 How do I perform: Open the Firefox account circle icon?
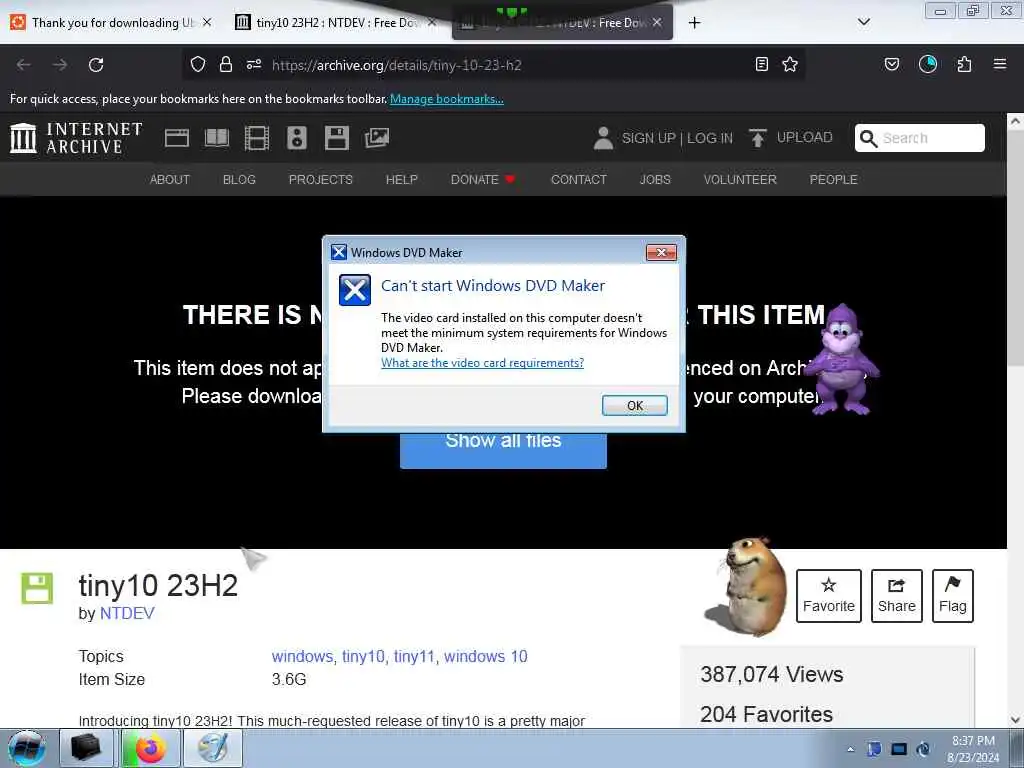tap(928, 64)
